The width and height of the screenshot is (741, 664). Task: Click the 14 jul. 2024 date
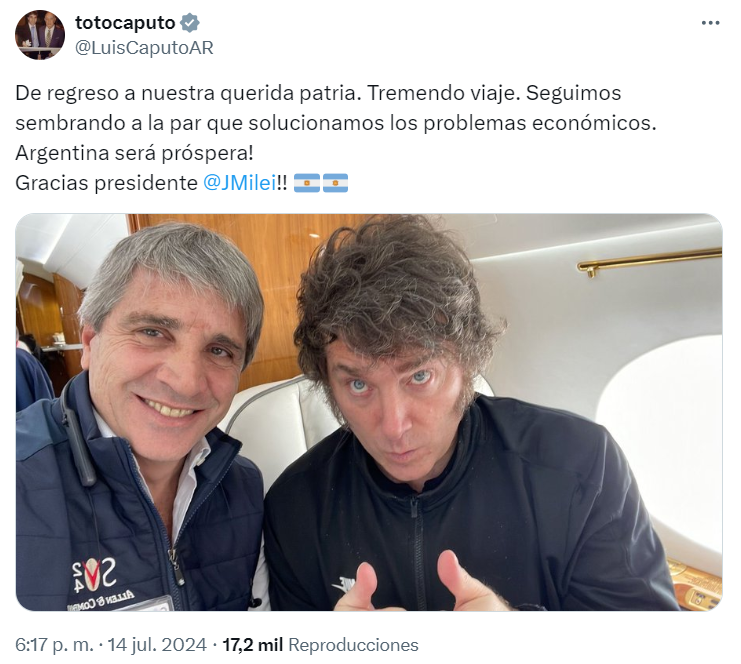pyautogui.click(x=157, y=645)
